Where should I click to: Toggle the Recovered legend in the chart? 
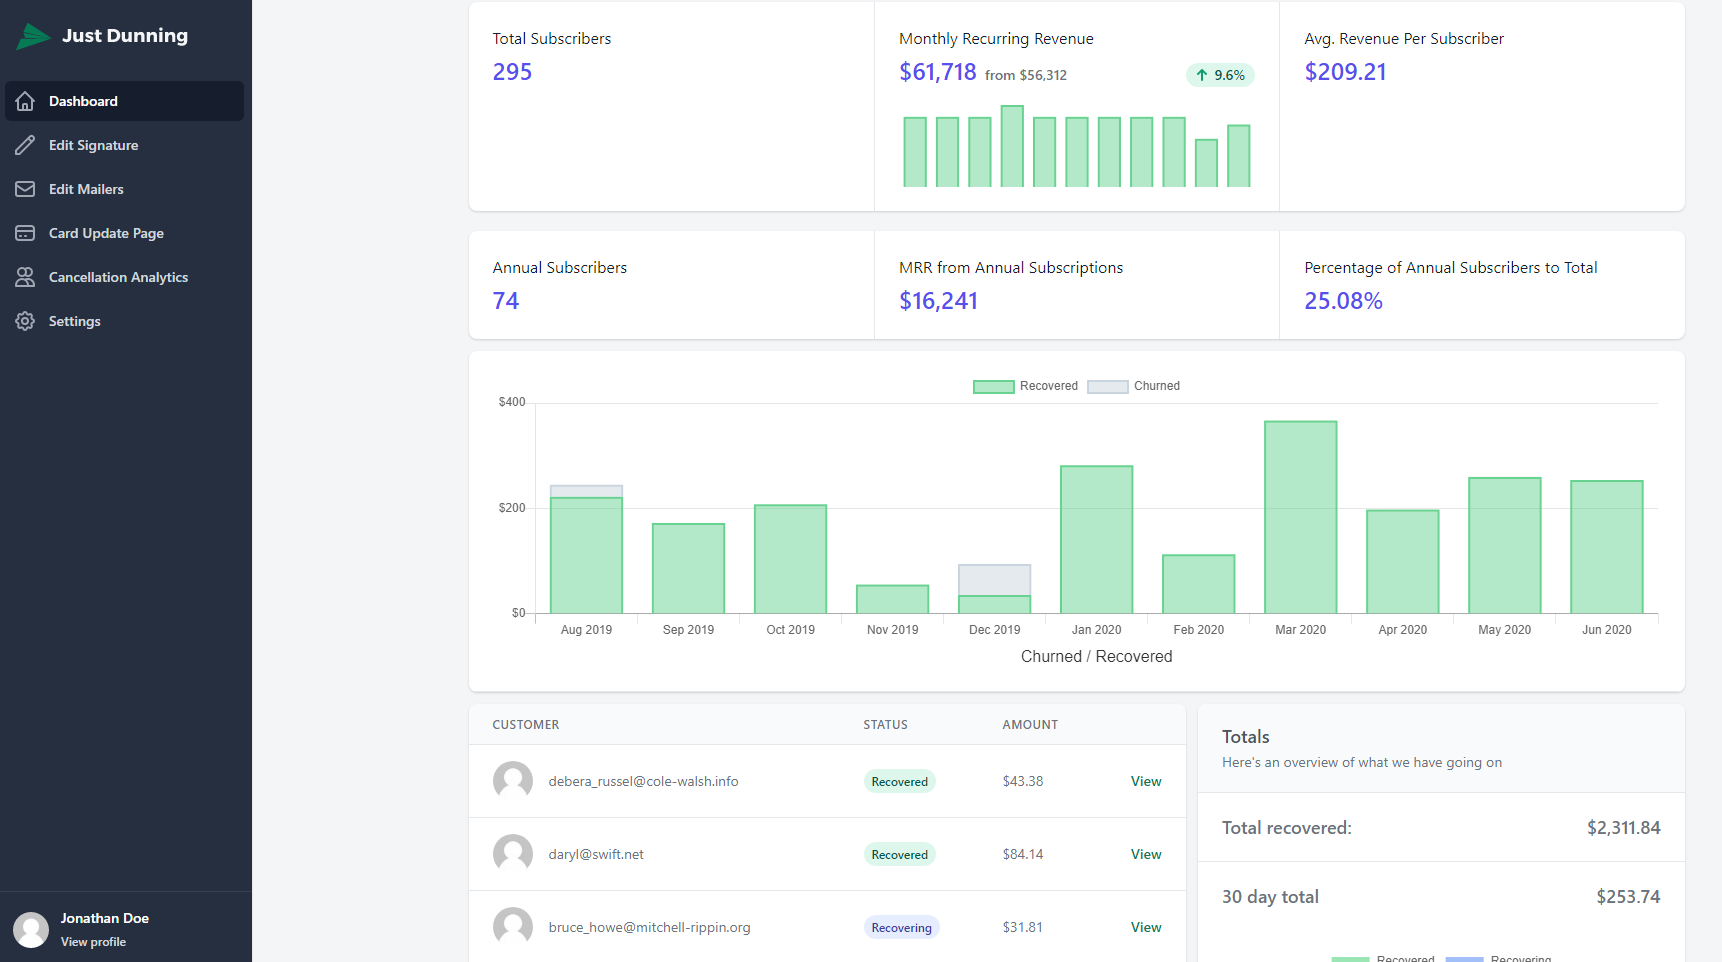pyautogui.click(x=1025, y=386)
